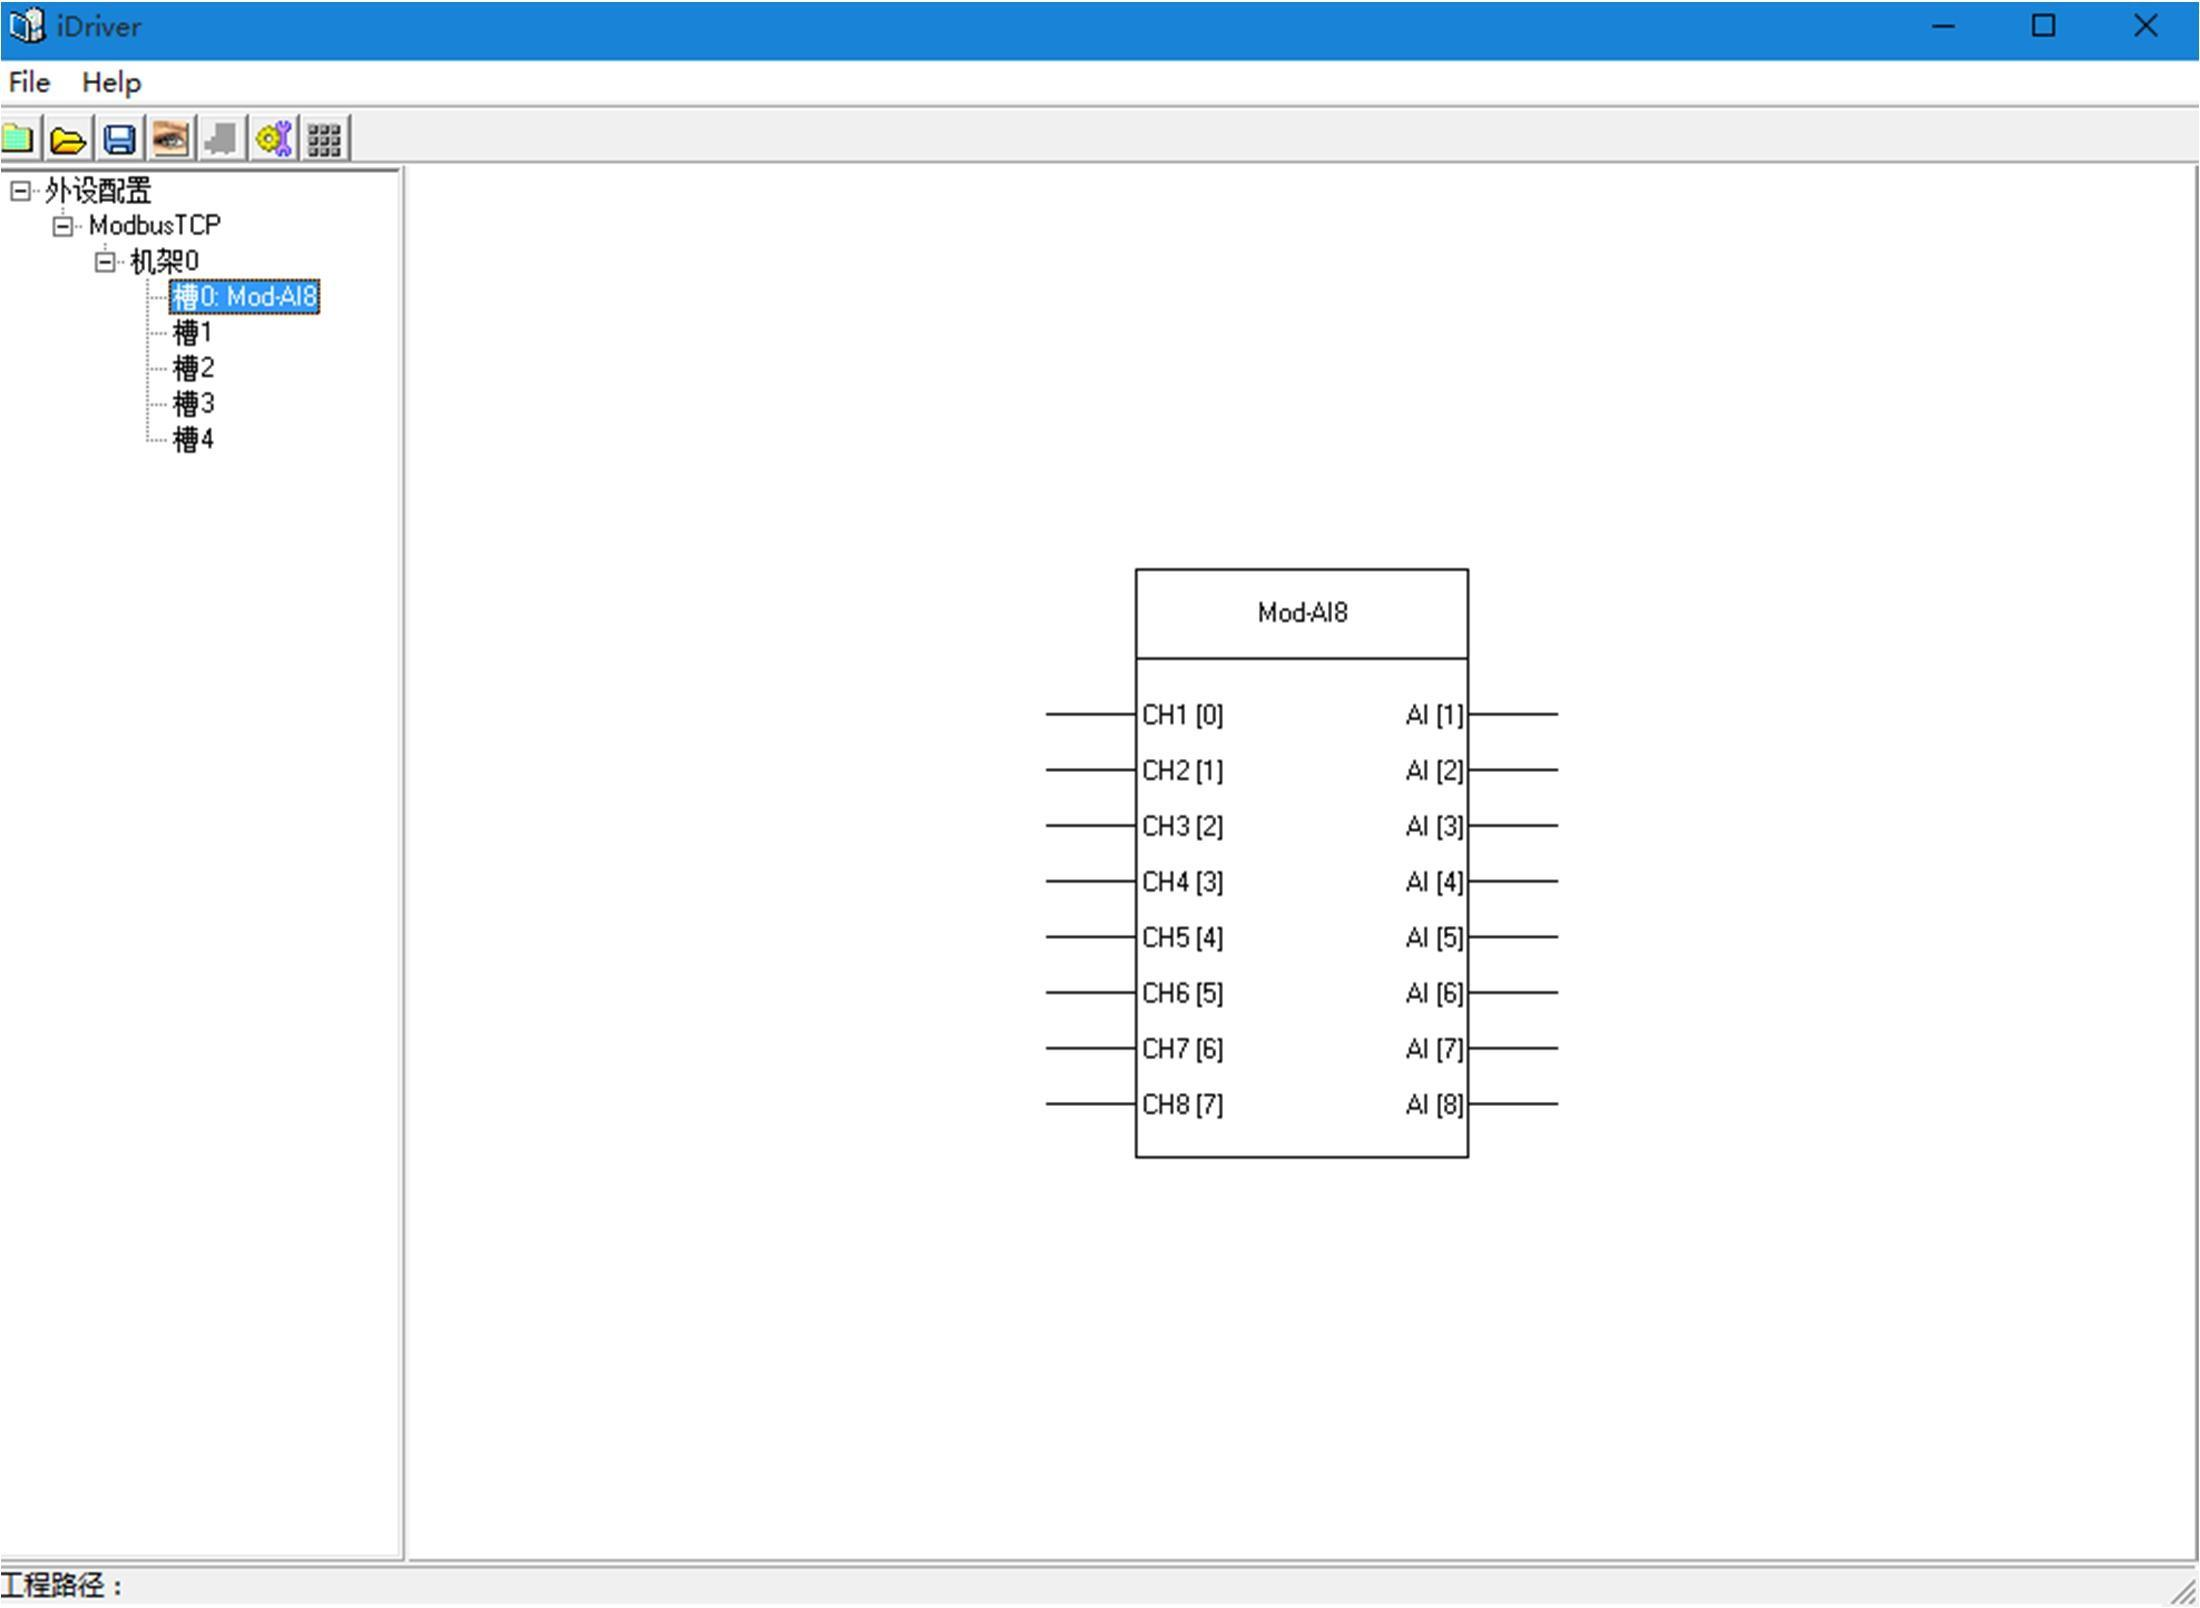Screen dimensions: 2200x1608
Task: Select slot 槽1 in the tree
Action: [x=193, y=332]
